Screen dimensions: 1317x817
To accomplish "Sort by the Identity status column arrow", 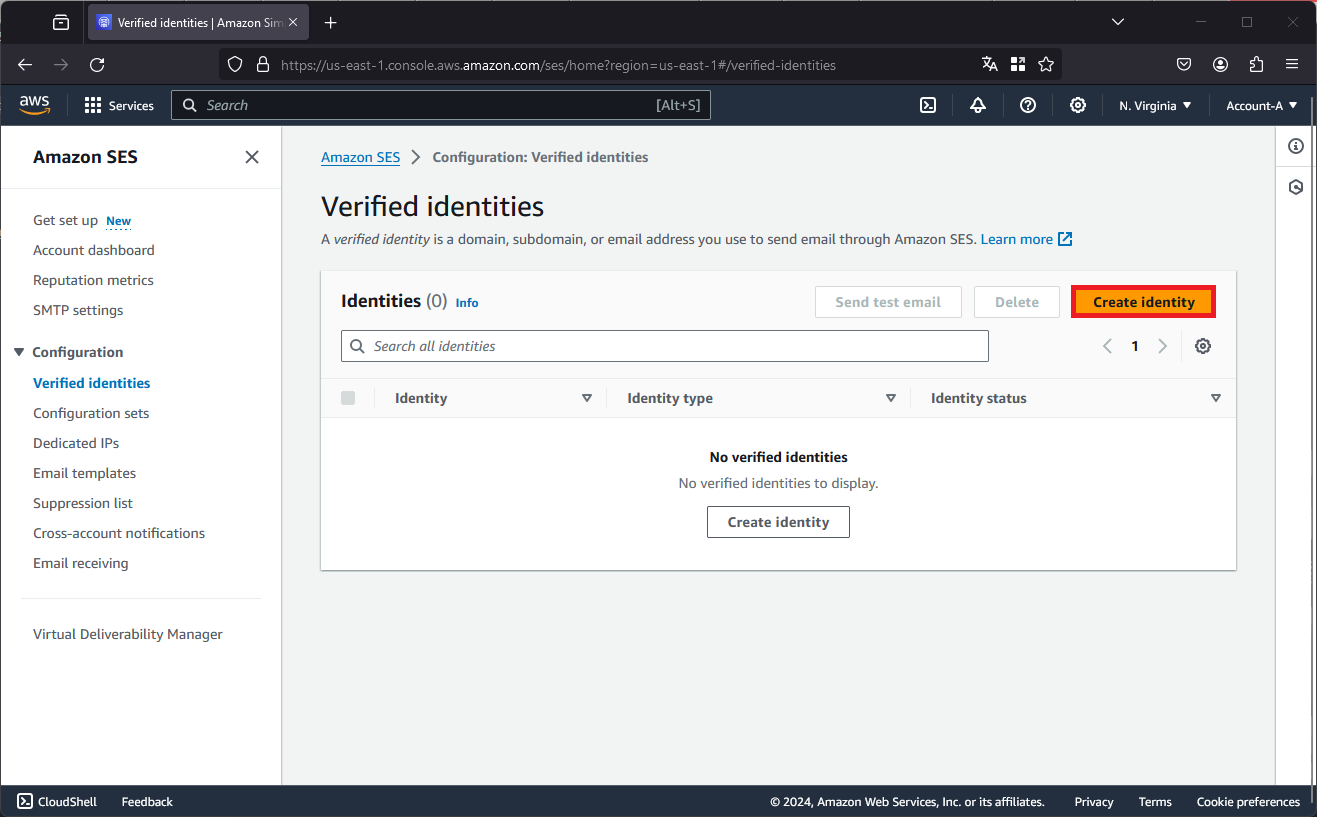I will pos(1216,398).
